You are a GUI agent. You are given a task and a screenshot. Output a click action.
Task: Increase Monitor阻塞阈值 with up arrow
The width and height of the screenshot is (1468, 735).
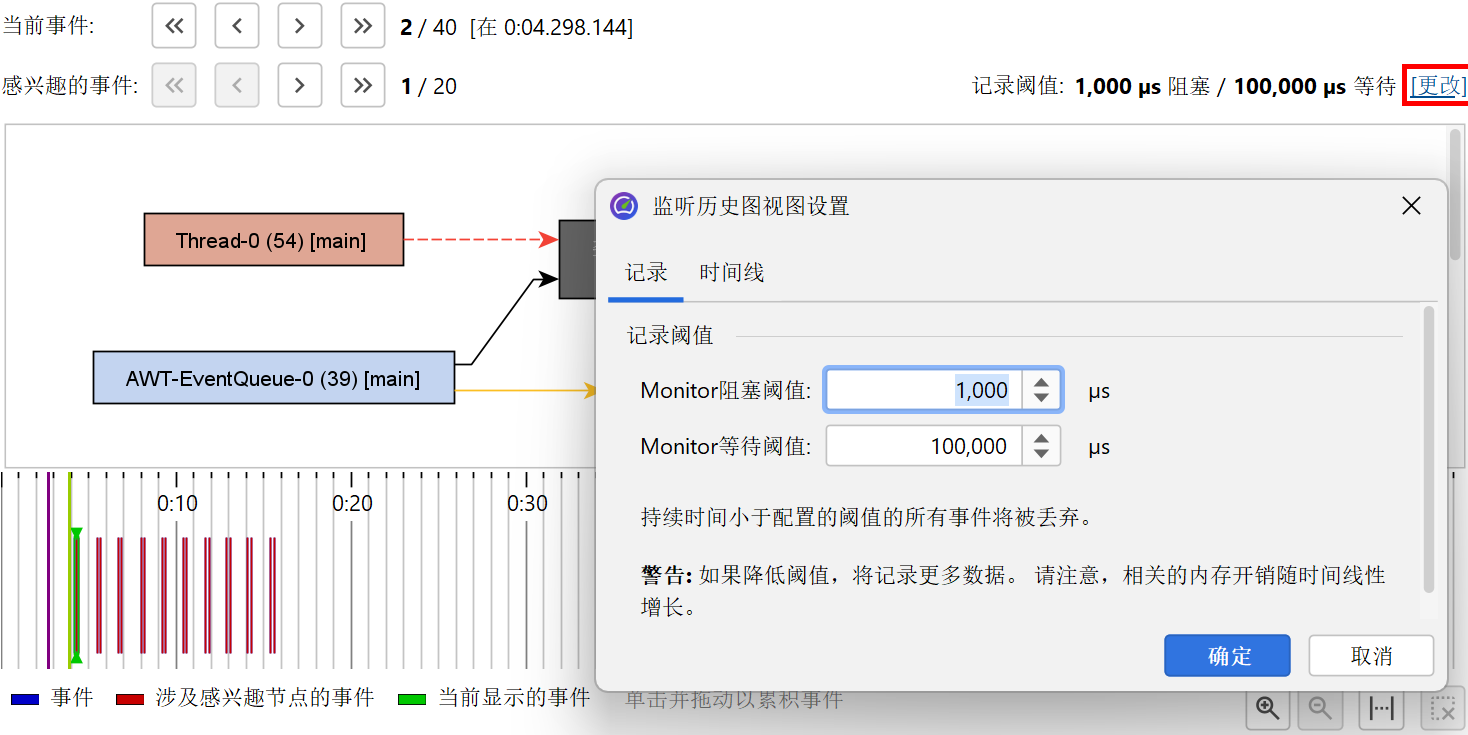[x=1041, y=382]
